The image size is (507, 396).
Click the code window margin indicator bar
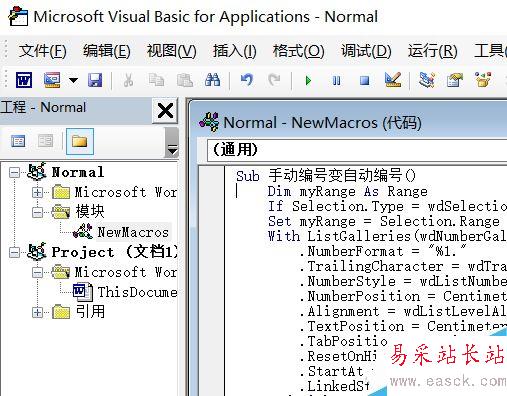click(x=212, y=280)
